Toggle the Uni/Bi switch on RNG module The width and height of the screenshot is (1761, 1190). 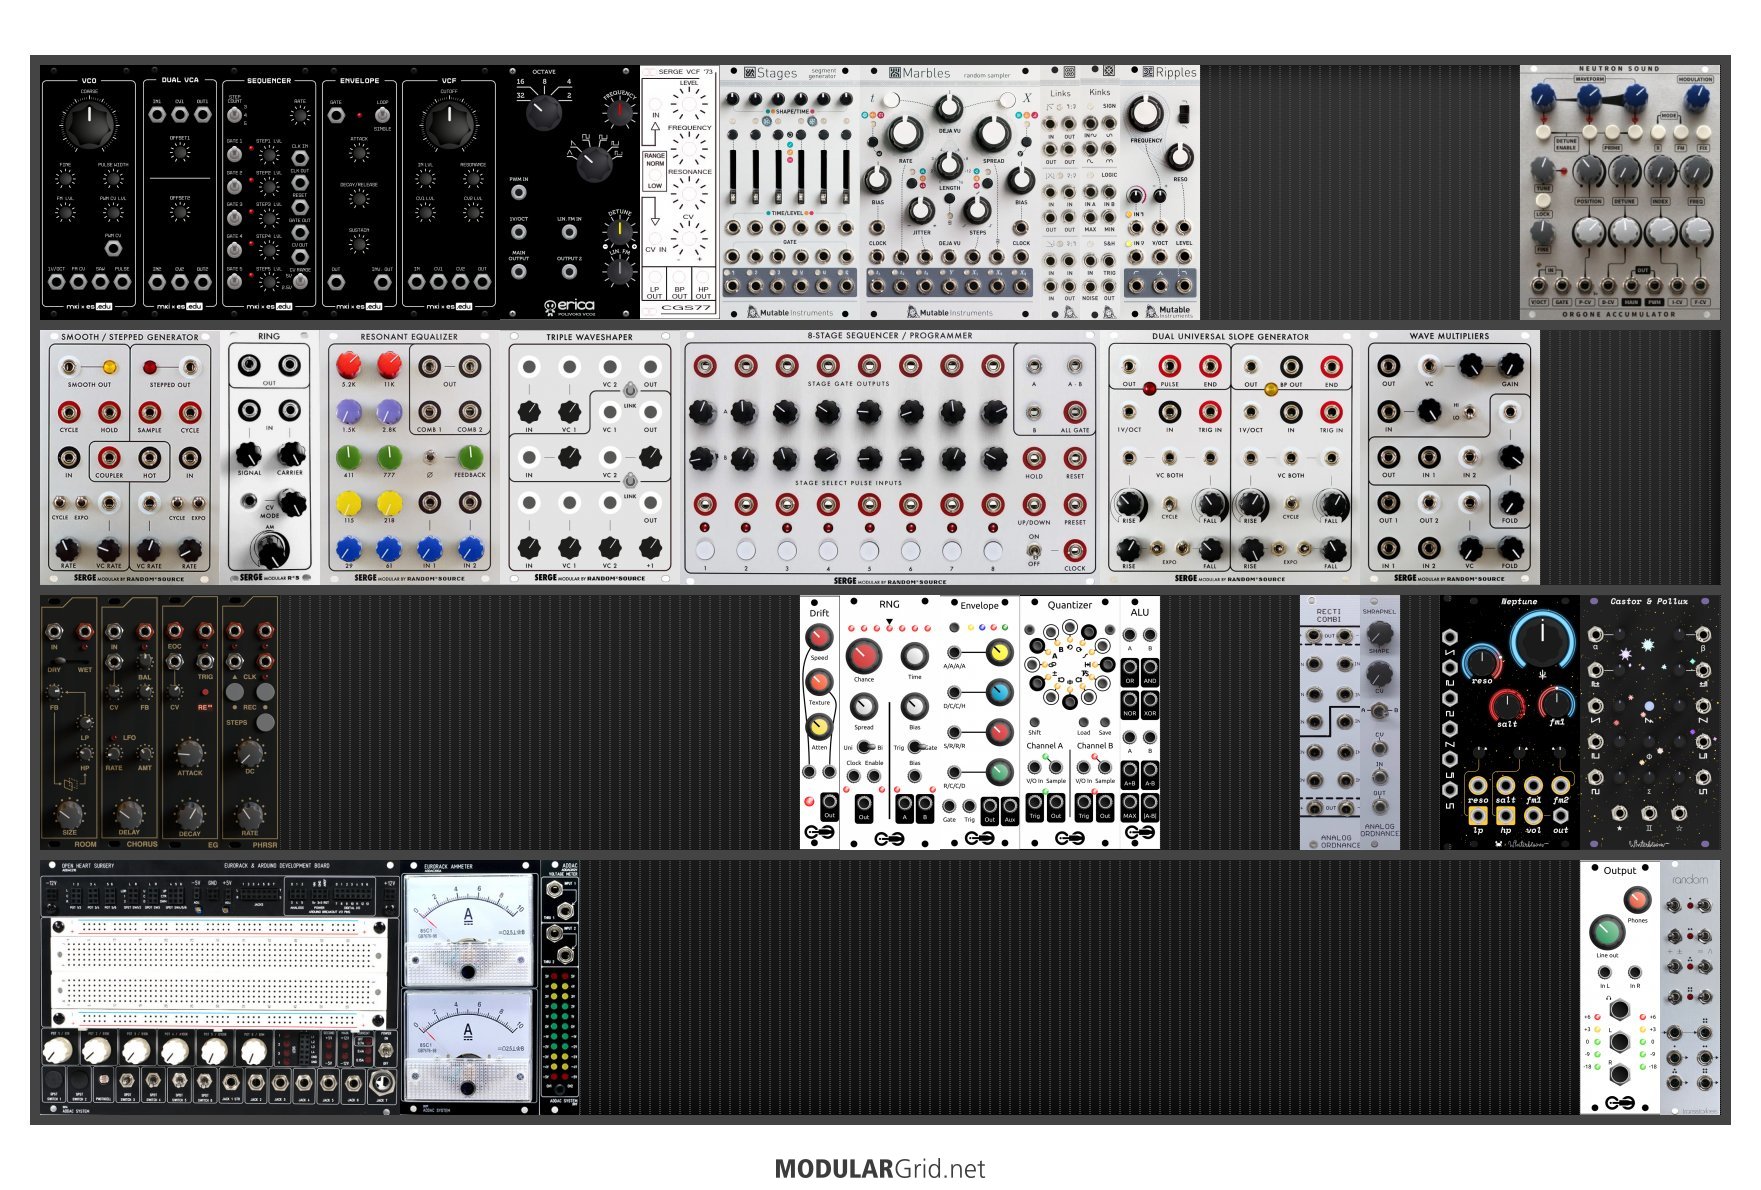(x=864, y=747)
